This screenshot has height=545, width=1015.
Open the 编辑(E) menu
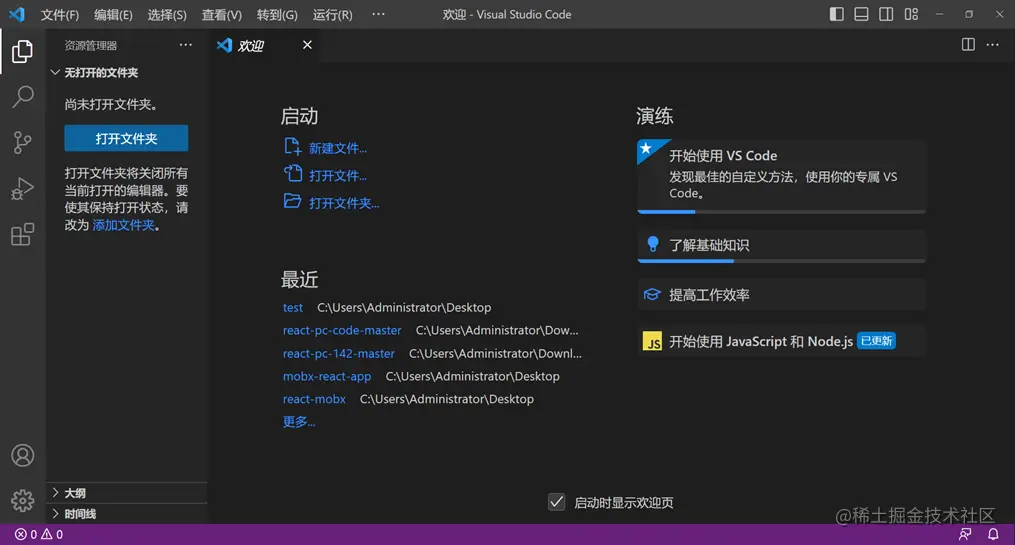113,14
